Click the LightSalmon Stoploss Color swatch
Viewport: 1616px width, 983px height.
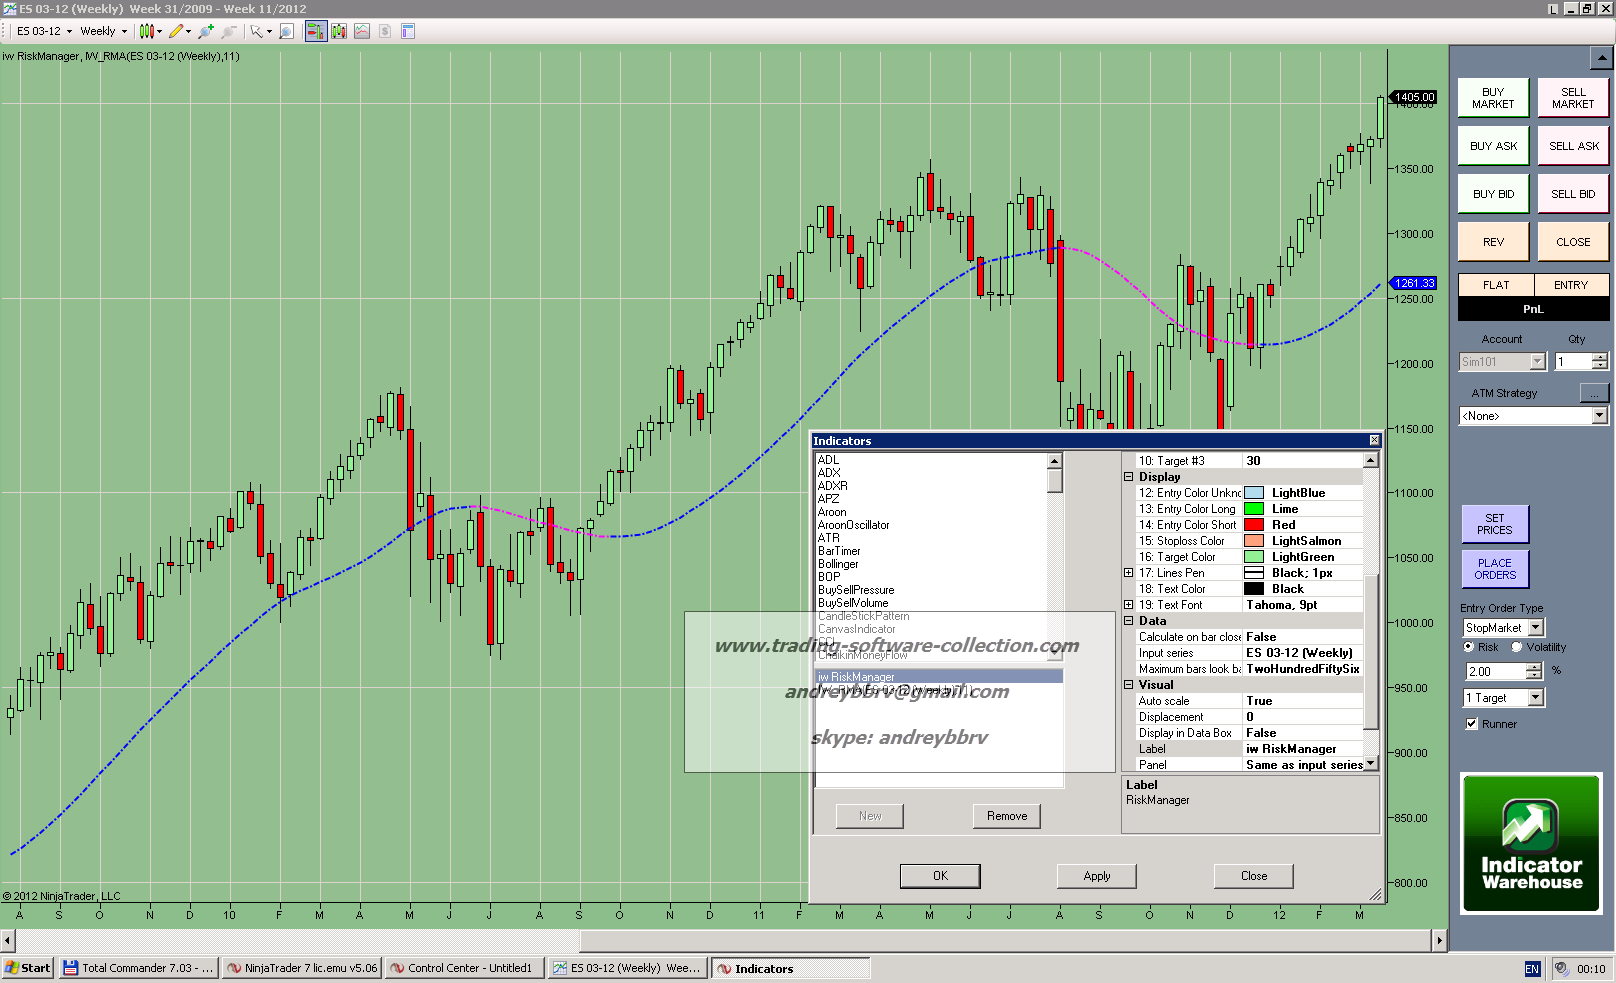[1254, 541]
